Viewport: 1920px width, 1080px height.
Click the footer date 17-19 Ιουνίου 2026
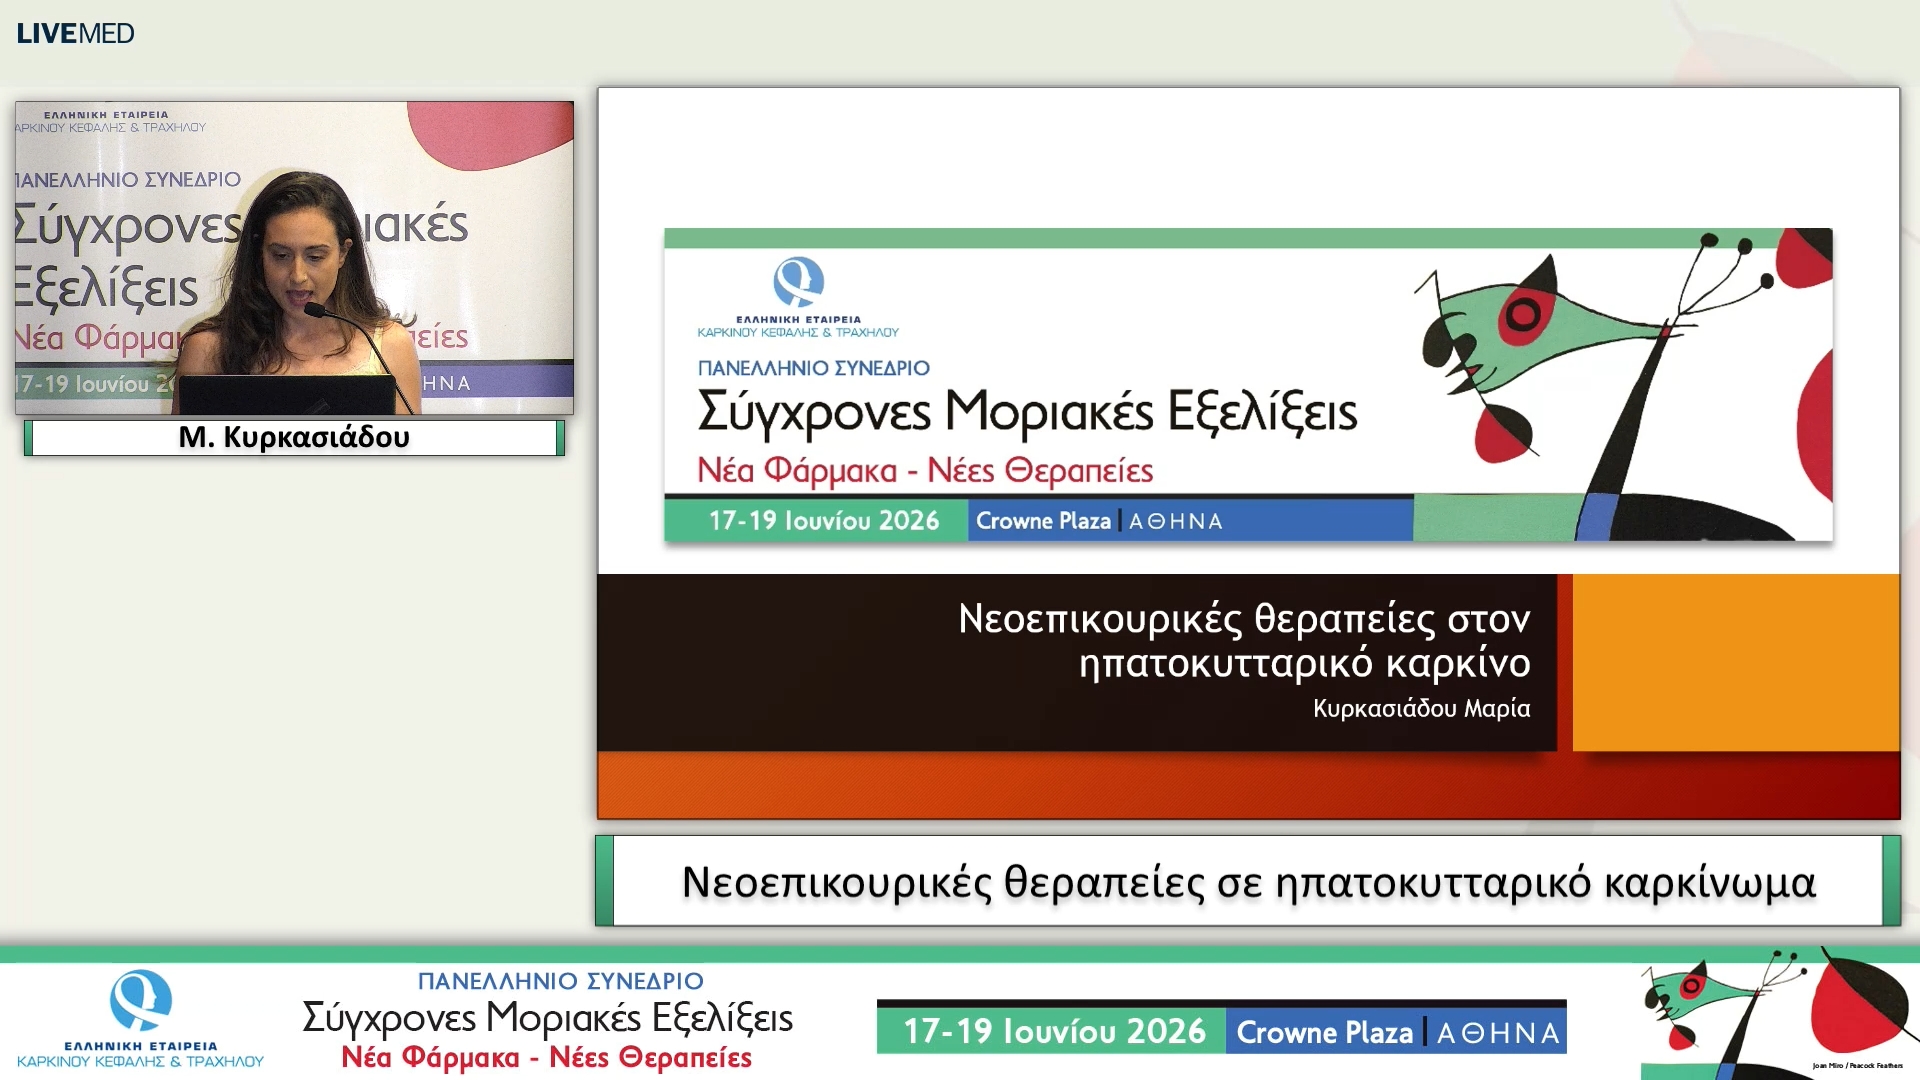[x=1053, y=1031]
